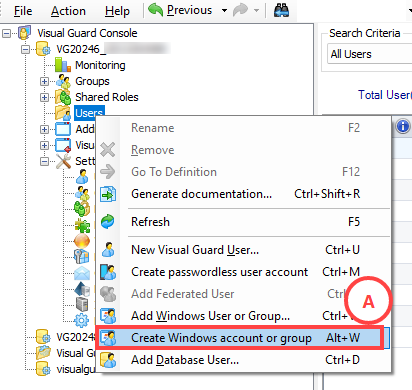The image size is (412, 390).
Task: Select the Groups people icon
Action: click(63, 81)
